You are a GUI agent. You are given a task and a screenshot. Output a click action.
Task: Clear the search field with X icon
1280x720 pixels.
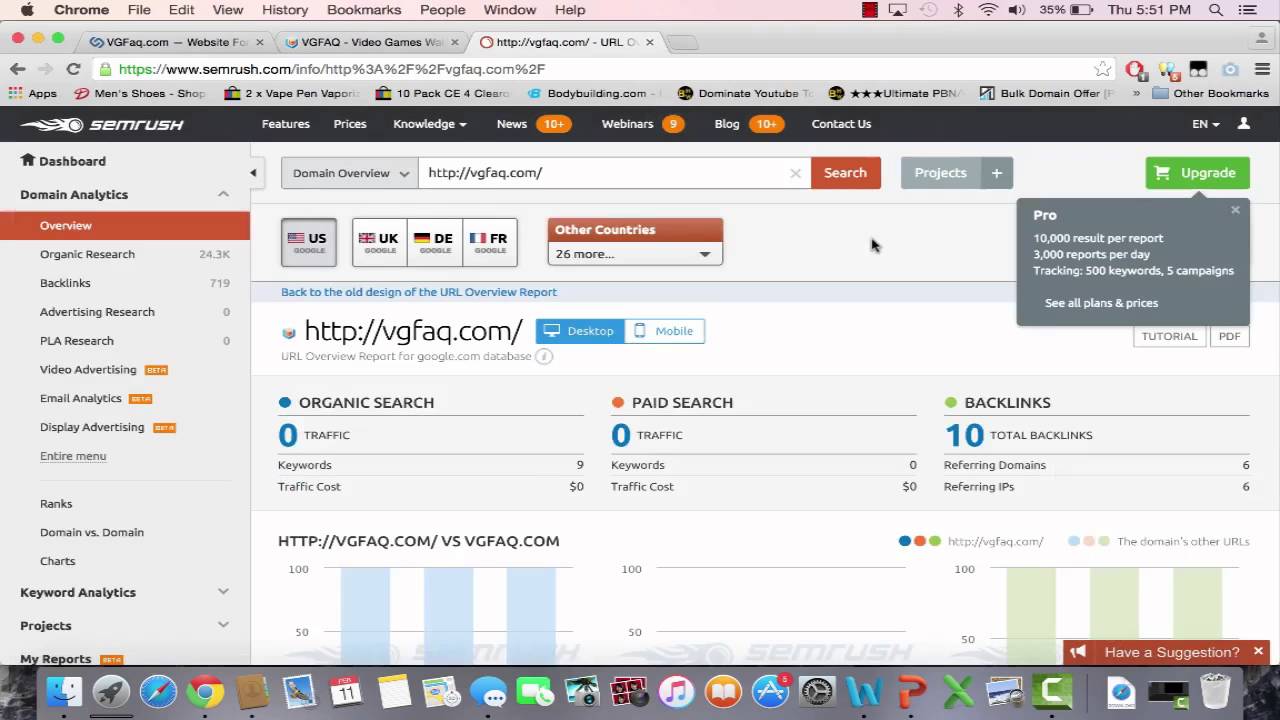pos(796,173)
